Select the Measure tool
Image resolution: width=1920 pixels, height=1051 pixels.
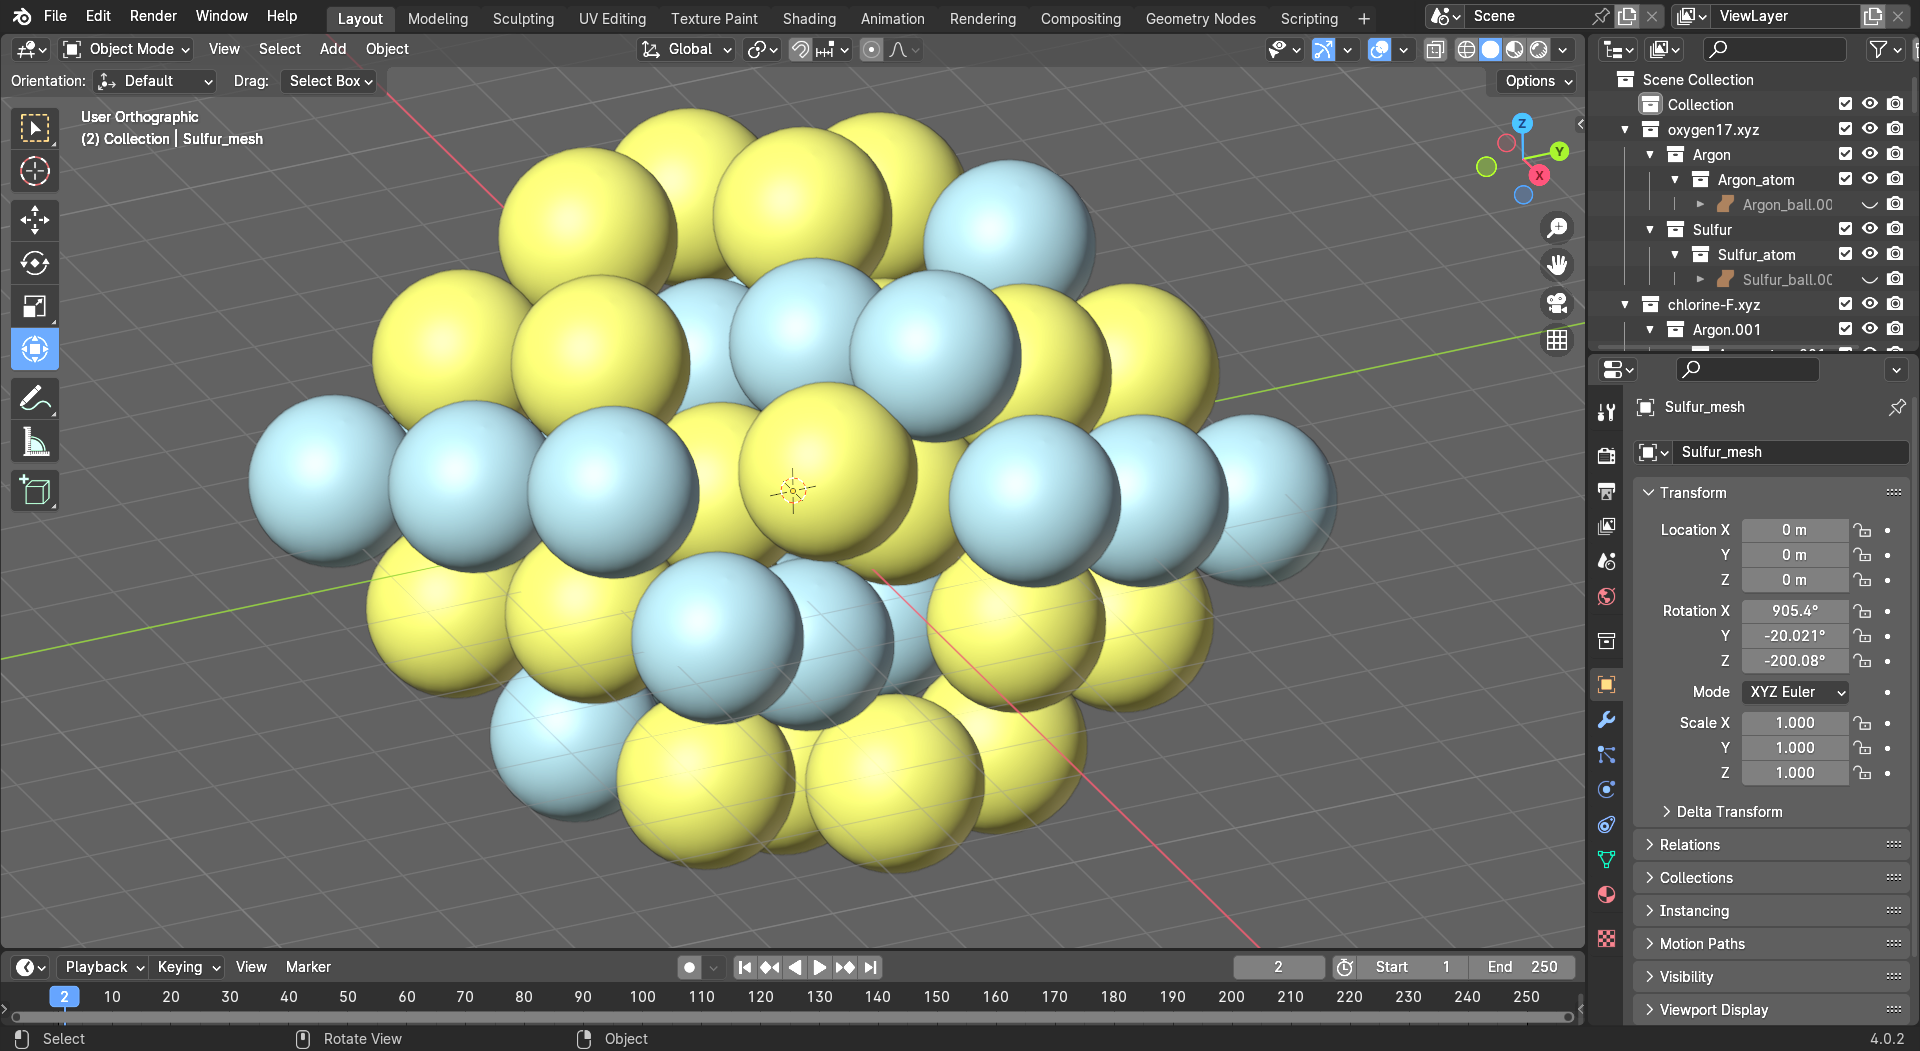point(35,442)
